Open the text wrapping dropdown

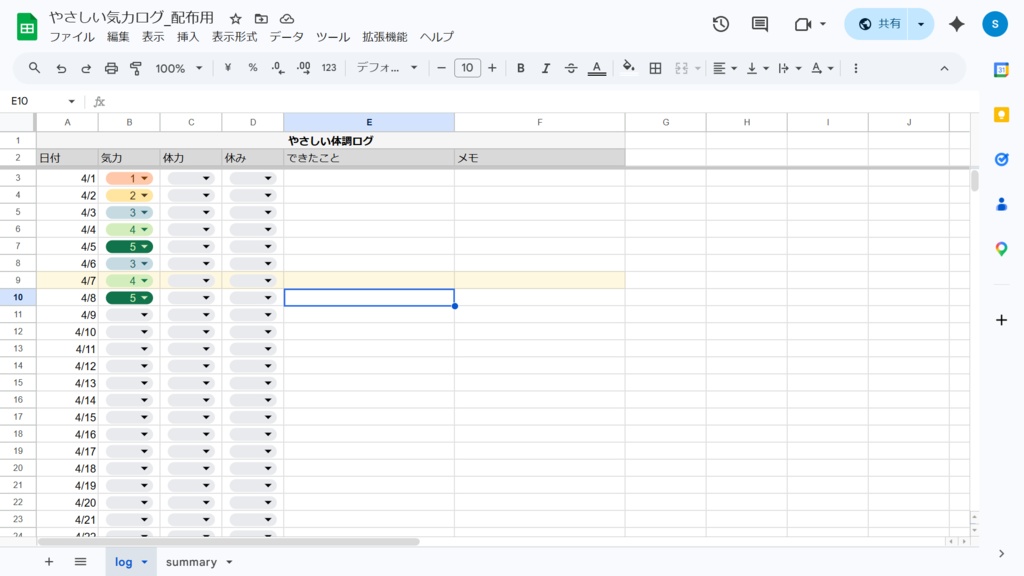click(790, 68)
